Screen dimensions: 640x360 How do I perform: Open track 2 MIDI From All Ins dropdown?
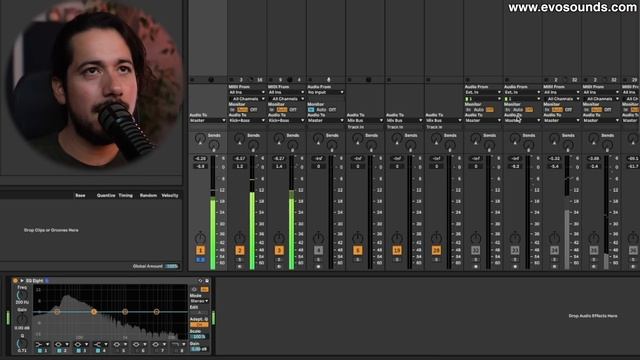coord(247,93)
